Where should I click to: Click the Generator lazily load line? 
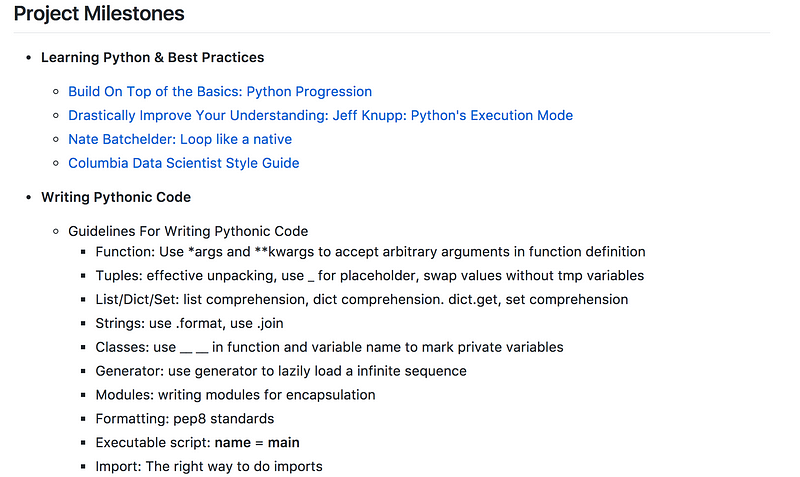tap(281, 371)
